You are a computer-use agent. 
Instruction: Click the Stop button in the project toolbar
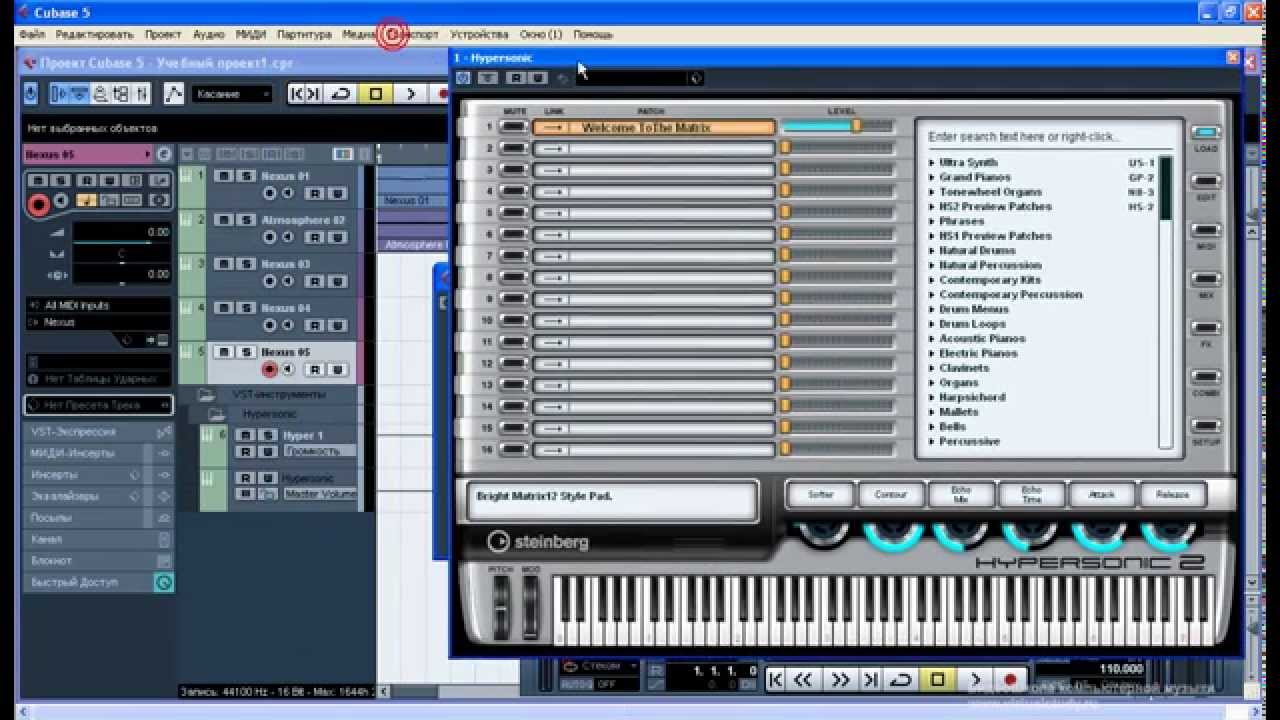tap(376, 94)
